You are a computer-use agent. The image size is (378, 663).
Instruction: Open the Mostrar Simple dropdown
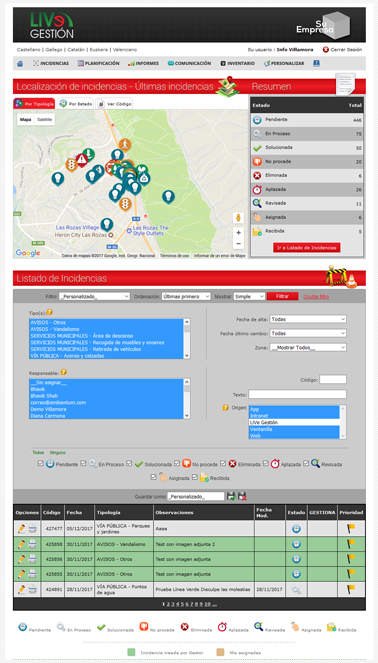[249, 296]
